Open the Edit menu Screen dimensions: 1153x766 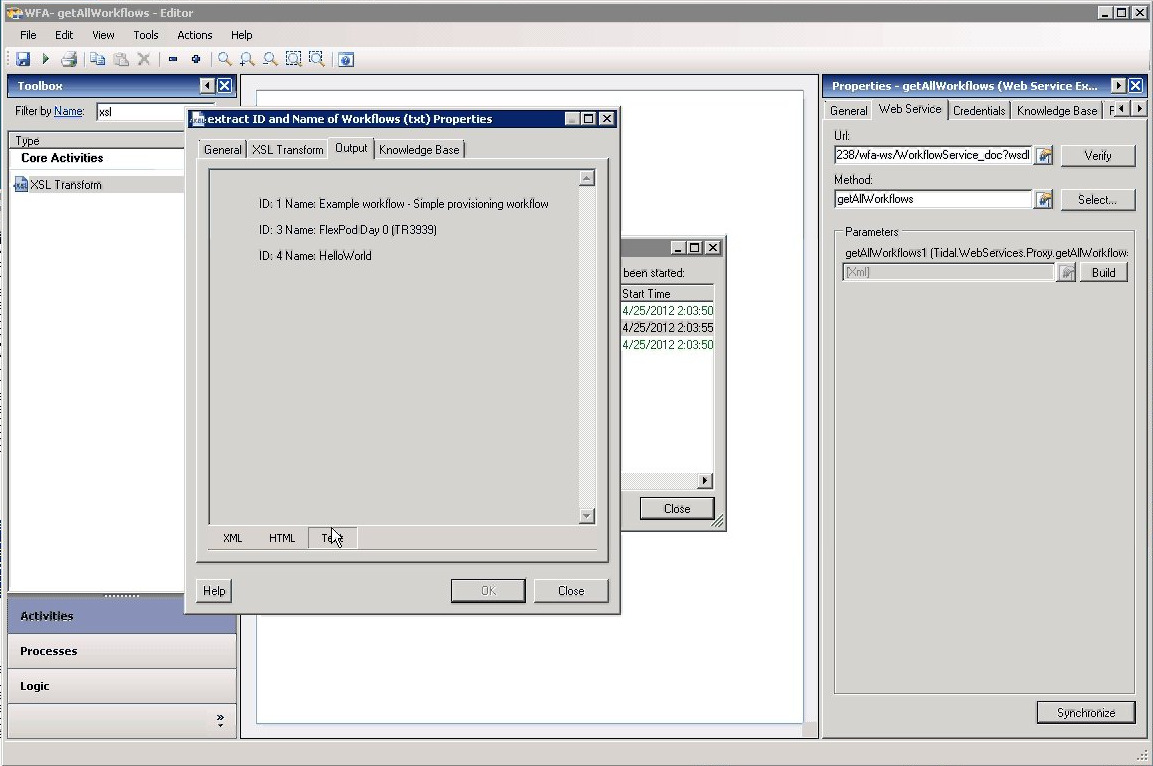[x=64, y=35]
